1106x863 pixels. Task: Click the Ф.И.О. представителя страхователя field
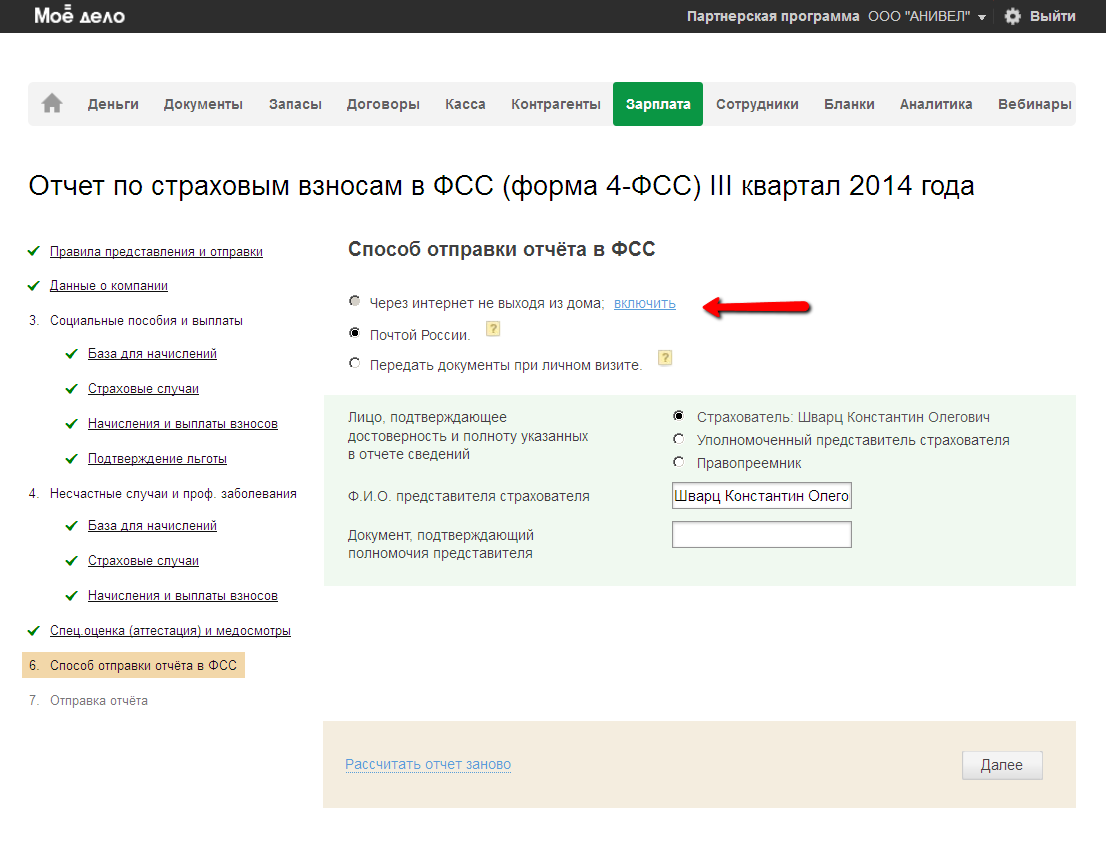coord(761,496)
